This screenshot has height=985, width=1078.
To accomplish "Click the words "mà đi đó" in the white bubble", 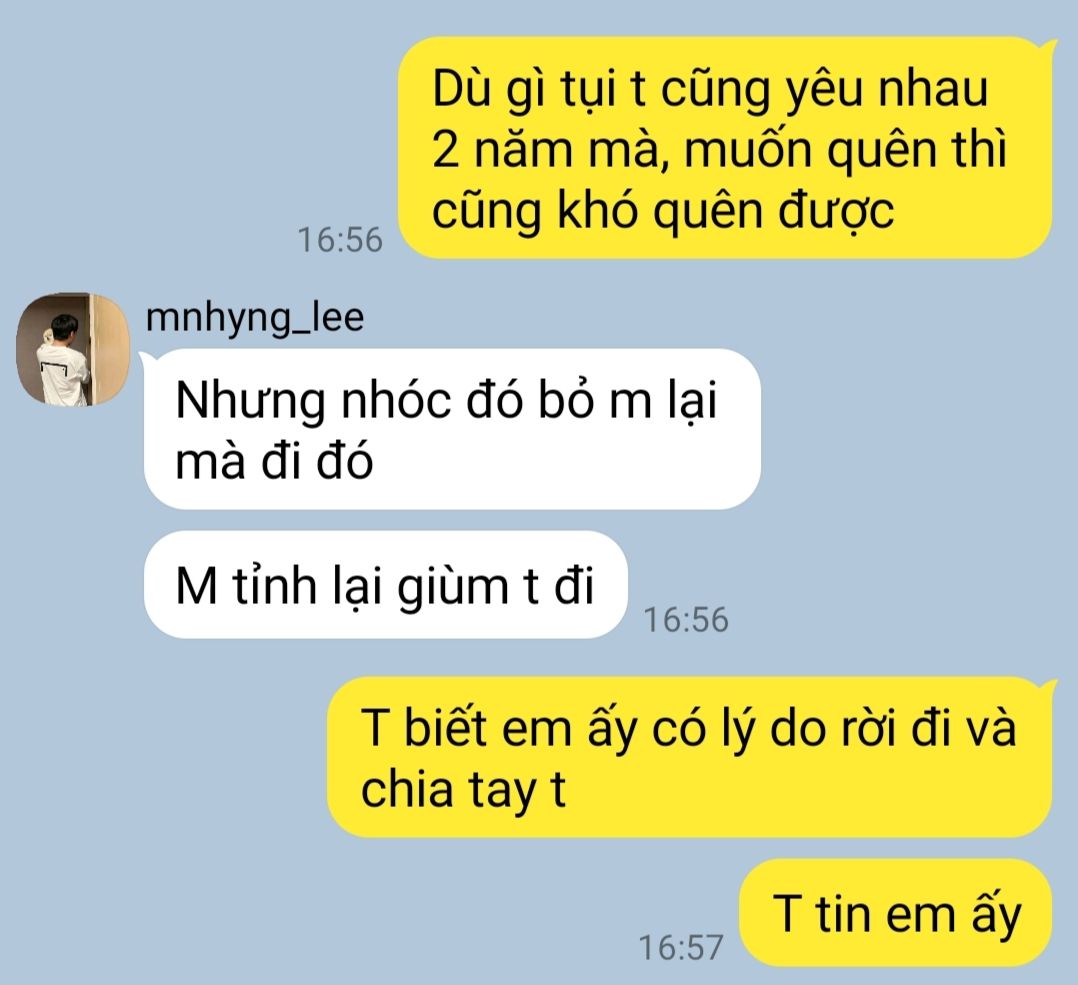I will point(274,461).
